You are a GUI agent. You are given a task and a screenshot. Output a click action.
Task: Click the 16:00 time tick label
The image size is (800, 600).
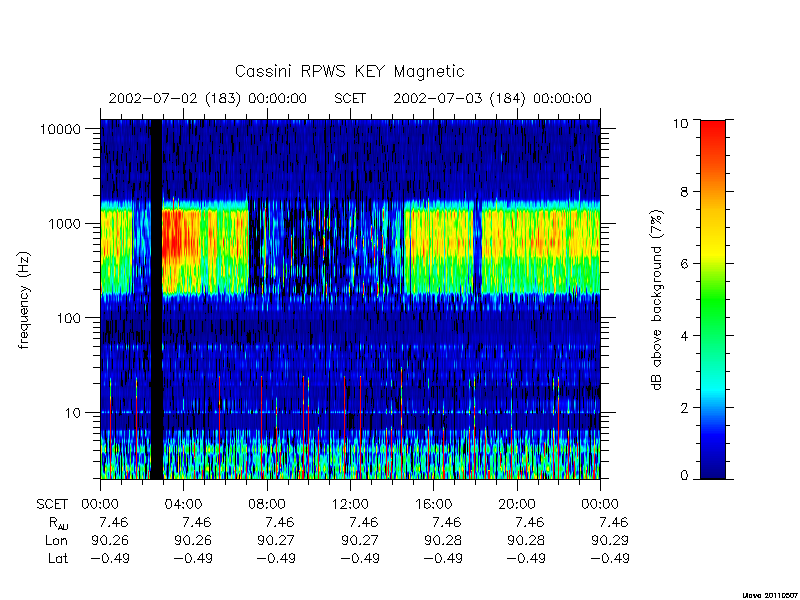point(433,505)
